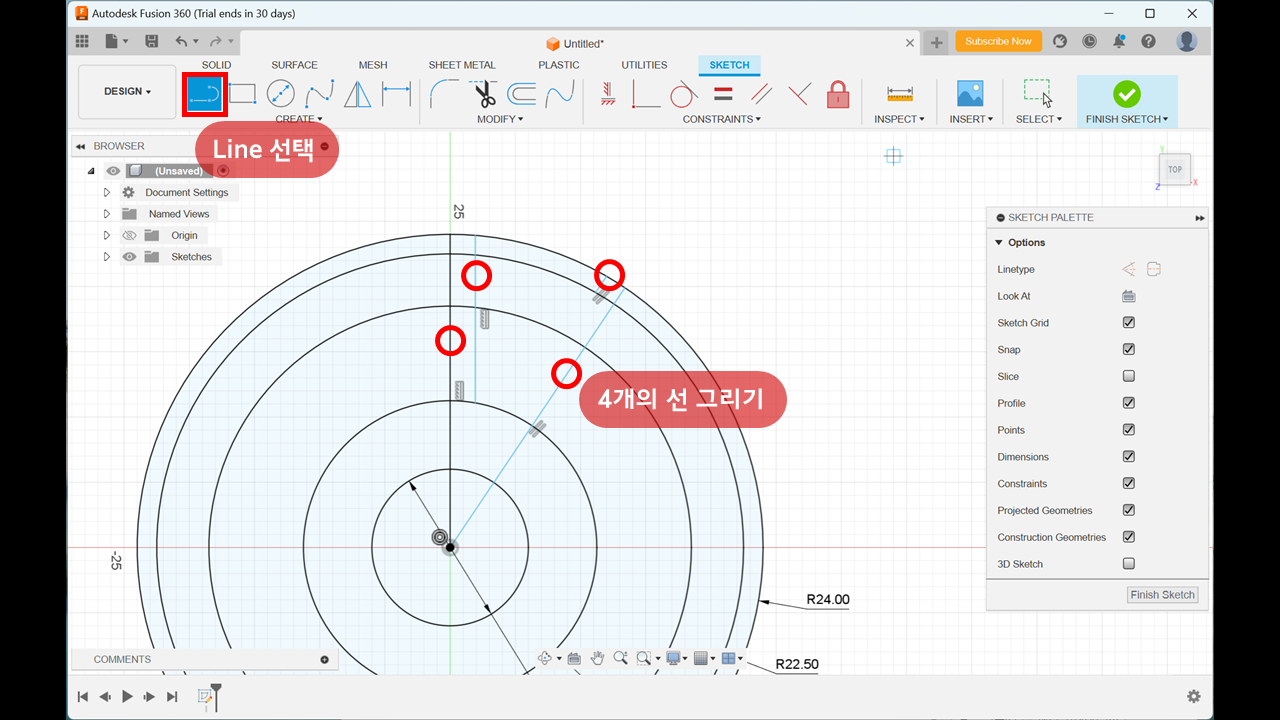
Task: Select the Fit Point Spline tool
Action: [x=319, y=94]
